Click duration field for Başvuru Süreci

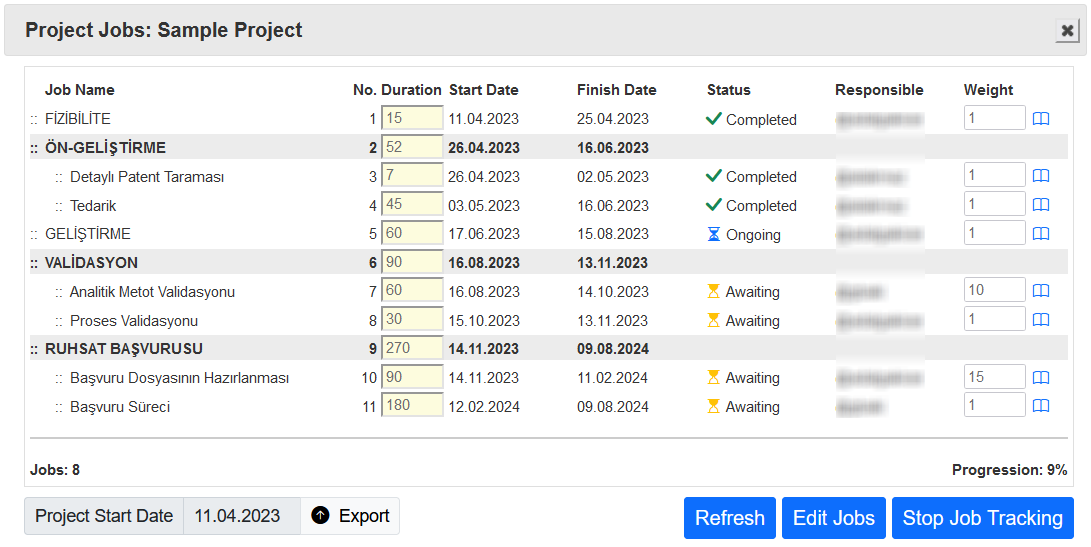(x=411, y=406)
